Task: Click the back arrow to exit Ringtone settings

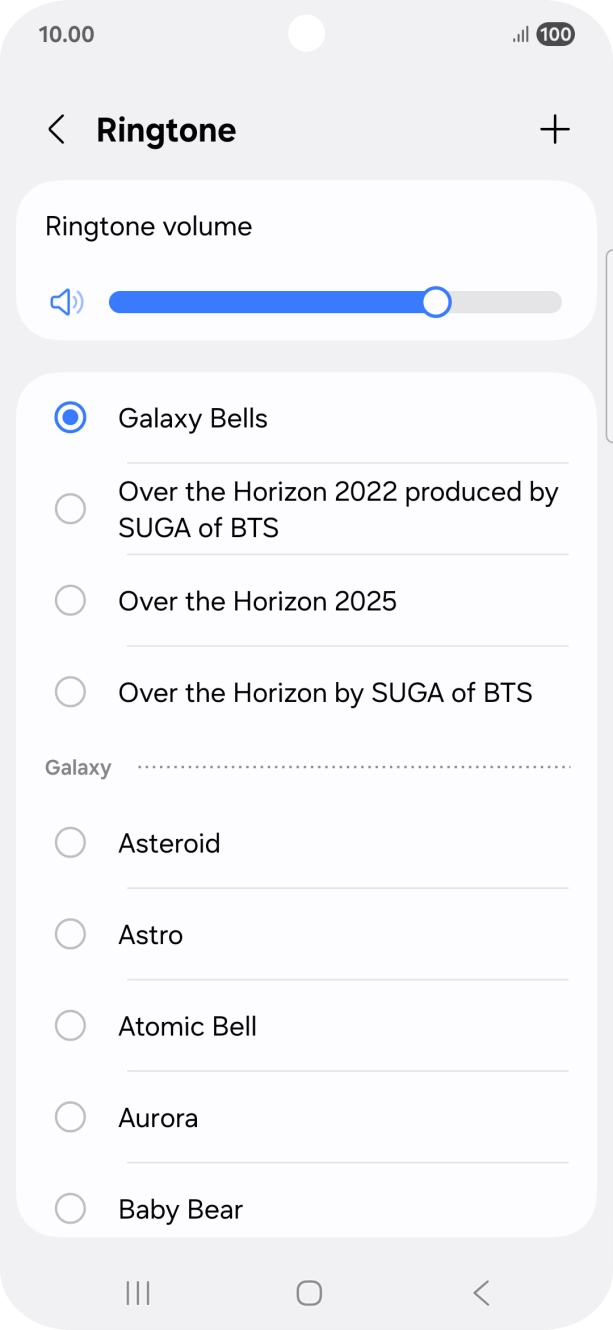Action: 57,129
